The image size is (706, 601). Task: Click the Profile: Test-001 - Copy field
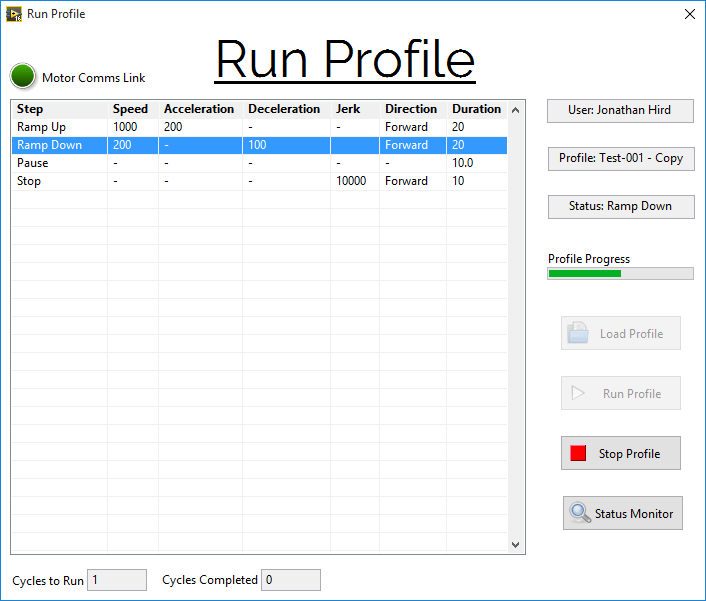(621, 158)
